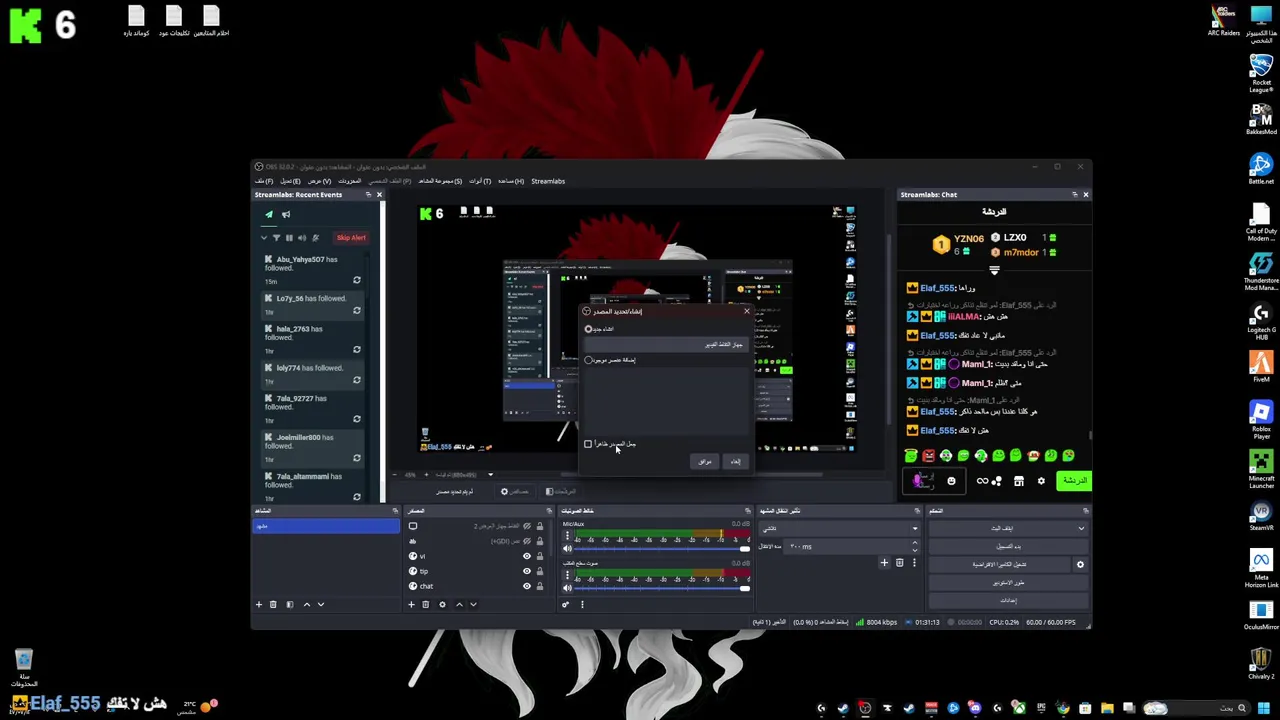Click the new source name input field
The height and width of the screenshot is (720, 1280).
coord(667,344)
